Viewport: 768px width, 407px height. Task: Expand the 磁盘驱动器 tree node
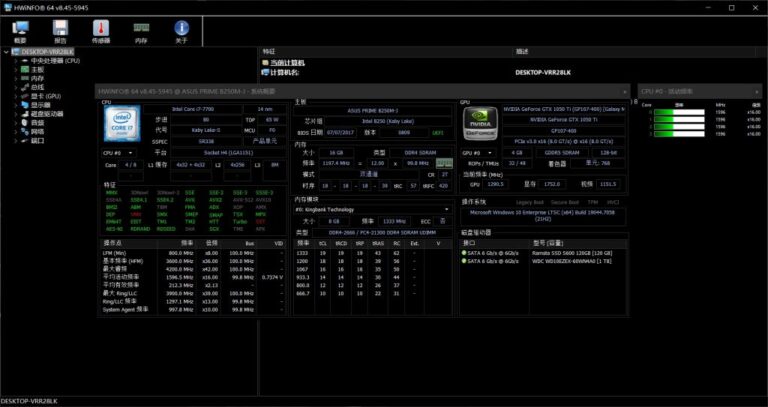click(16, 114)
